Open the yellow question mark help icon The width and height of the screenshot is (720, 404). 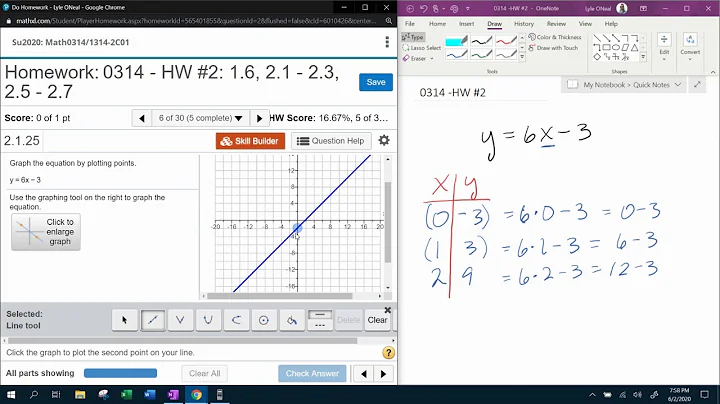point(388,353)
